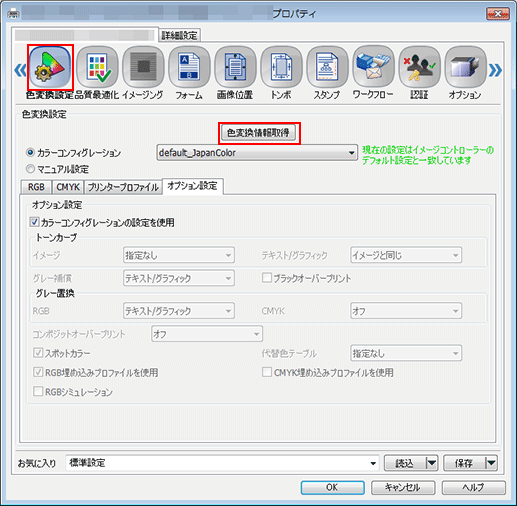Click the ヘルプ help button
The width and height of the screenshot is (517, 506).
[473, 487]
